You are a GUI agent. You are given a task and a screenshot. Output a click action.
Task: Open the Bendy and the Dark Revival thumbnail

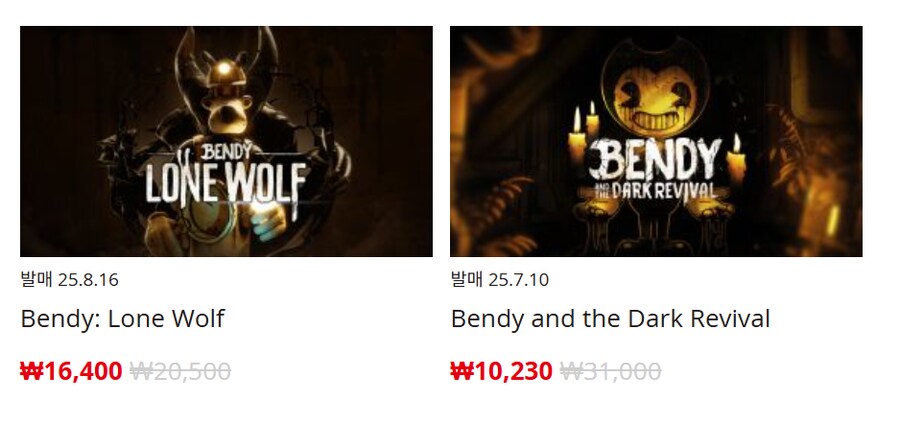[x=656, y=141]
